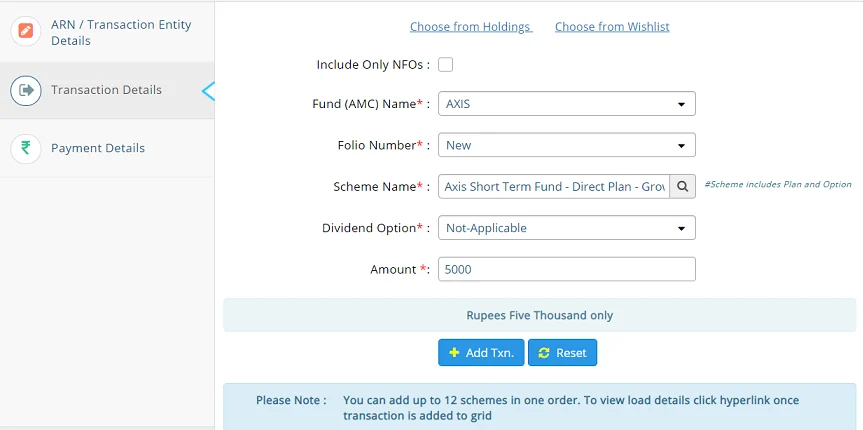
Task: Click the green rupee Payment Details icon
Action: pyautogui.click(x=26, y=148)
